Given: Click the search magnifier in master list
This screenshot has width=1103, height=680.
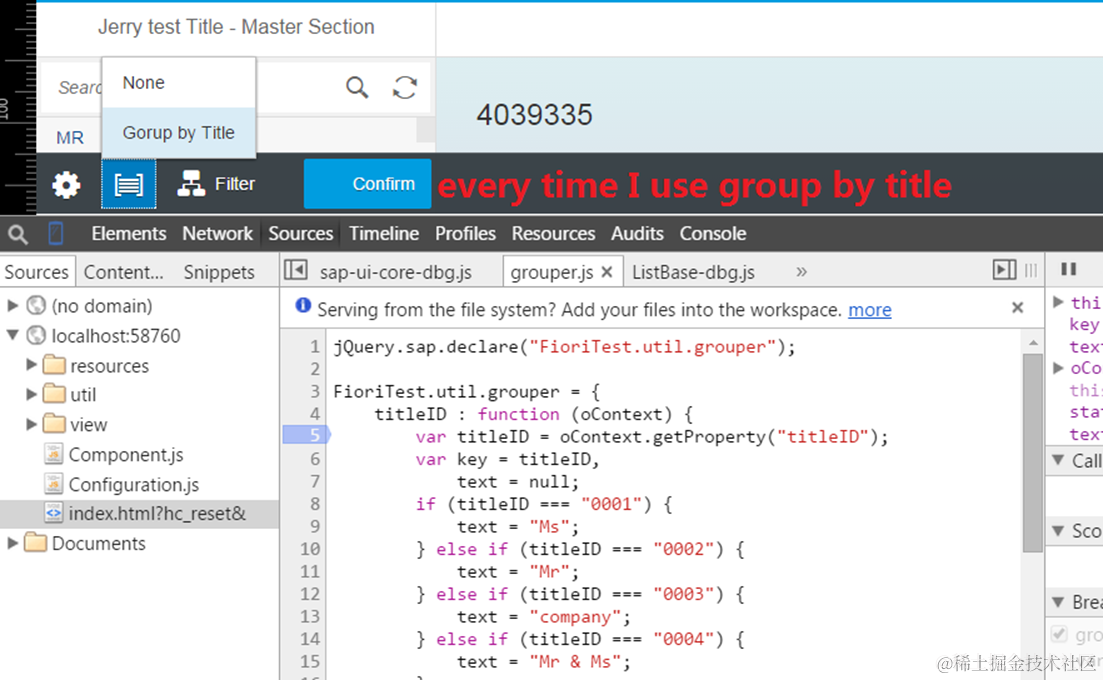Looking at the screenshot, I should click(x=357, y=87).
